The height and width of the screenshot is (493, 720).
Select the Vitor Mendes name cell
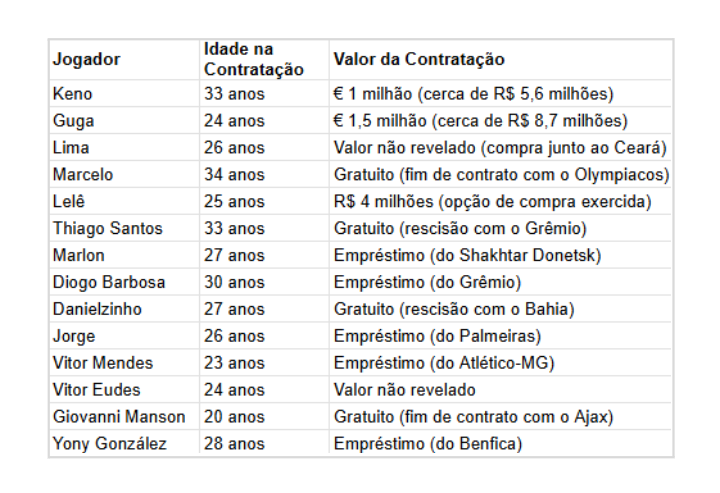(x=124, y=363)
